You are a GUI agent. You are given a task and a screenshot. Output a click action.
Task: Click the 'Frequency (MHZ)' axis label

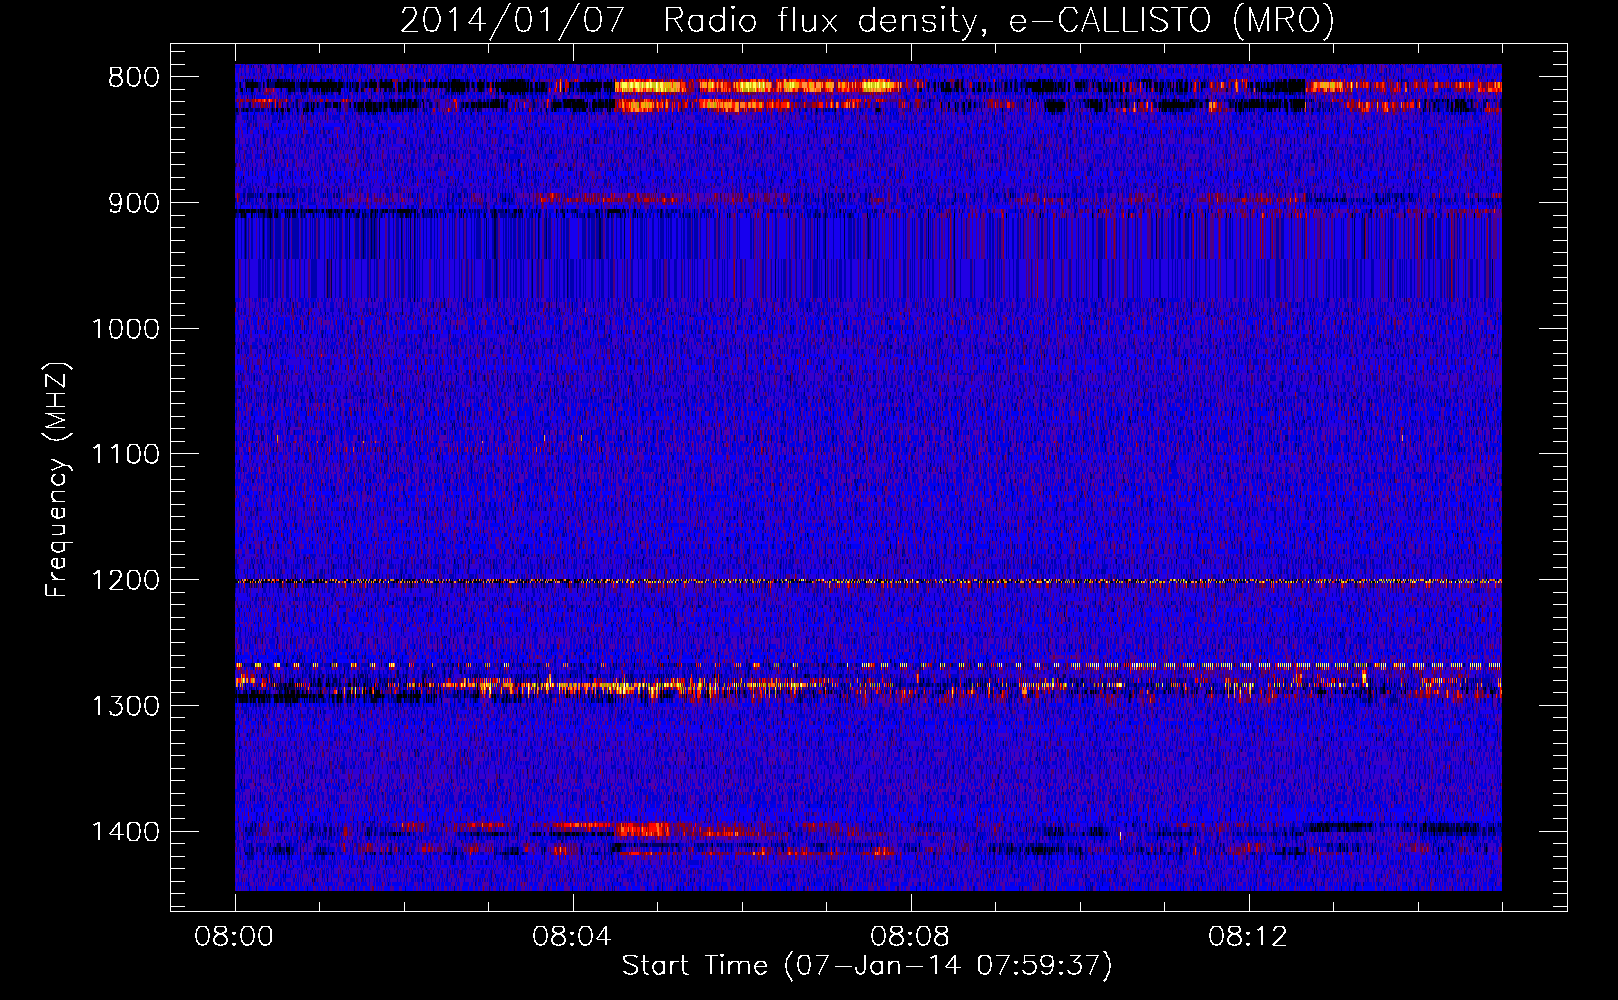coord(57,480)
